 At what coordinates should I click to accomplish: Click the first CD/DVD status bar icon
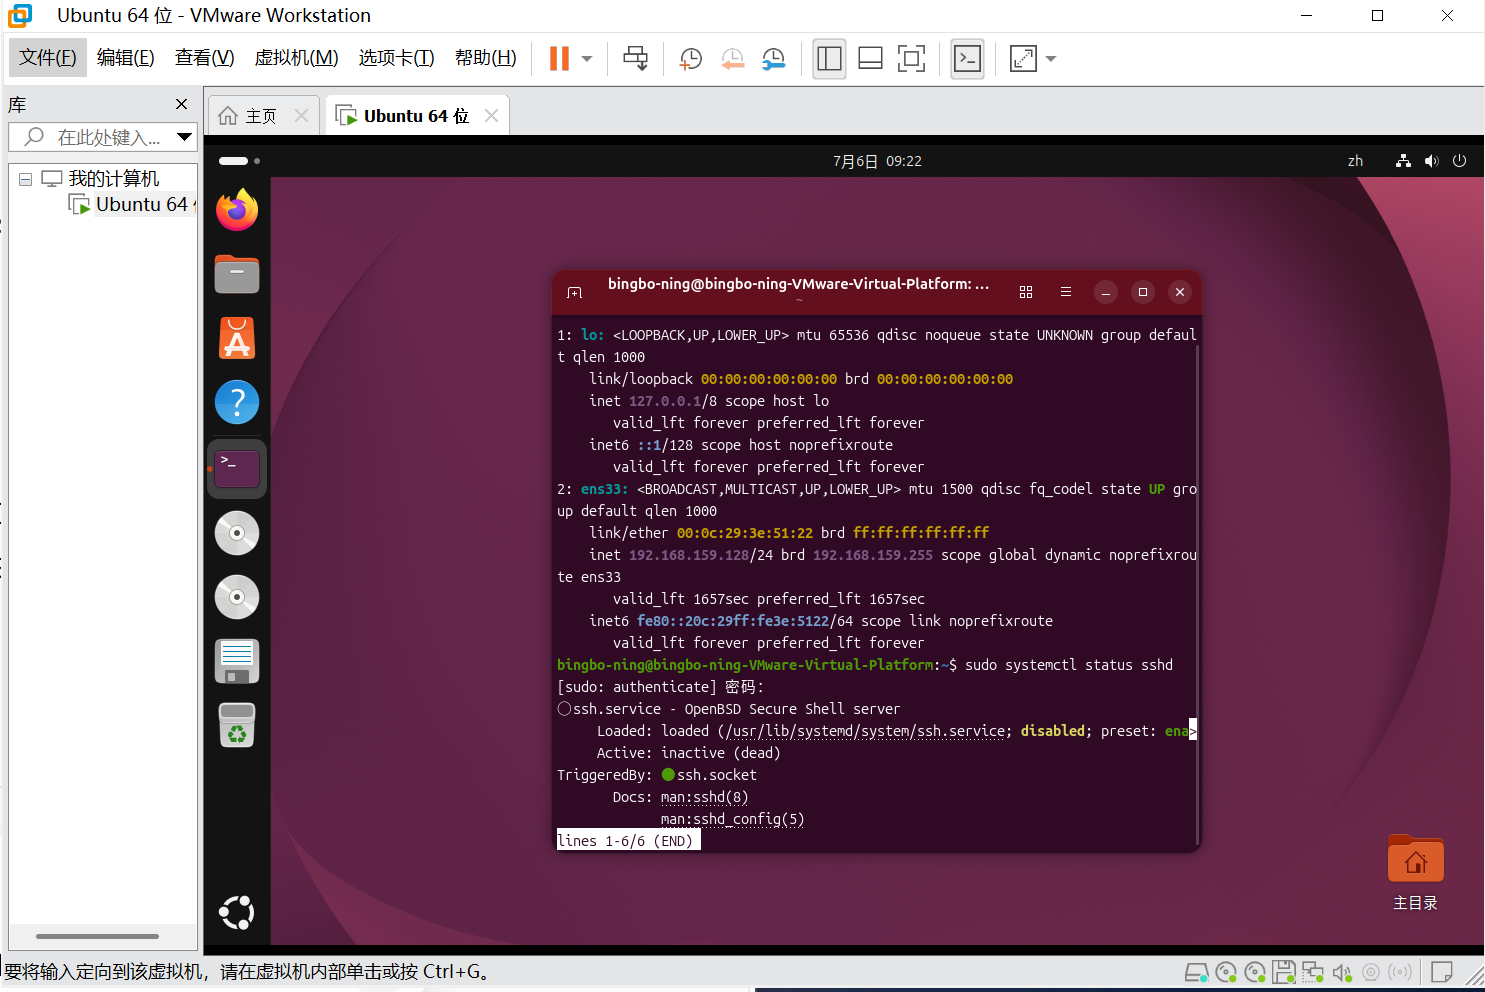pos(1226,972)
